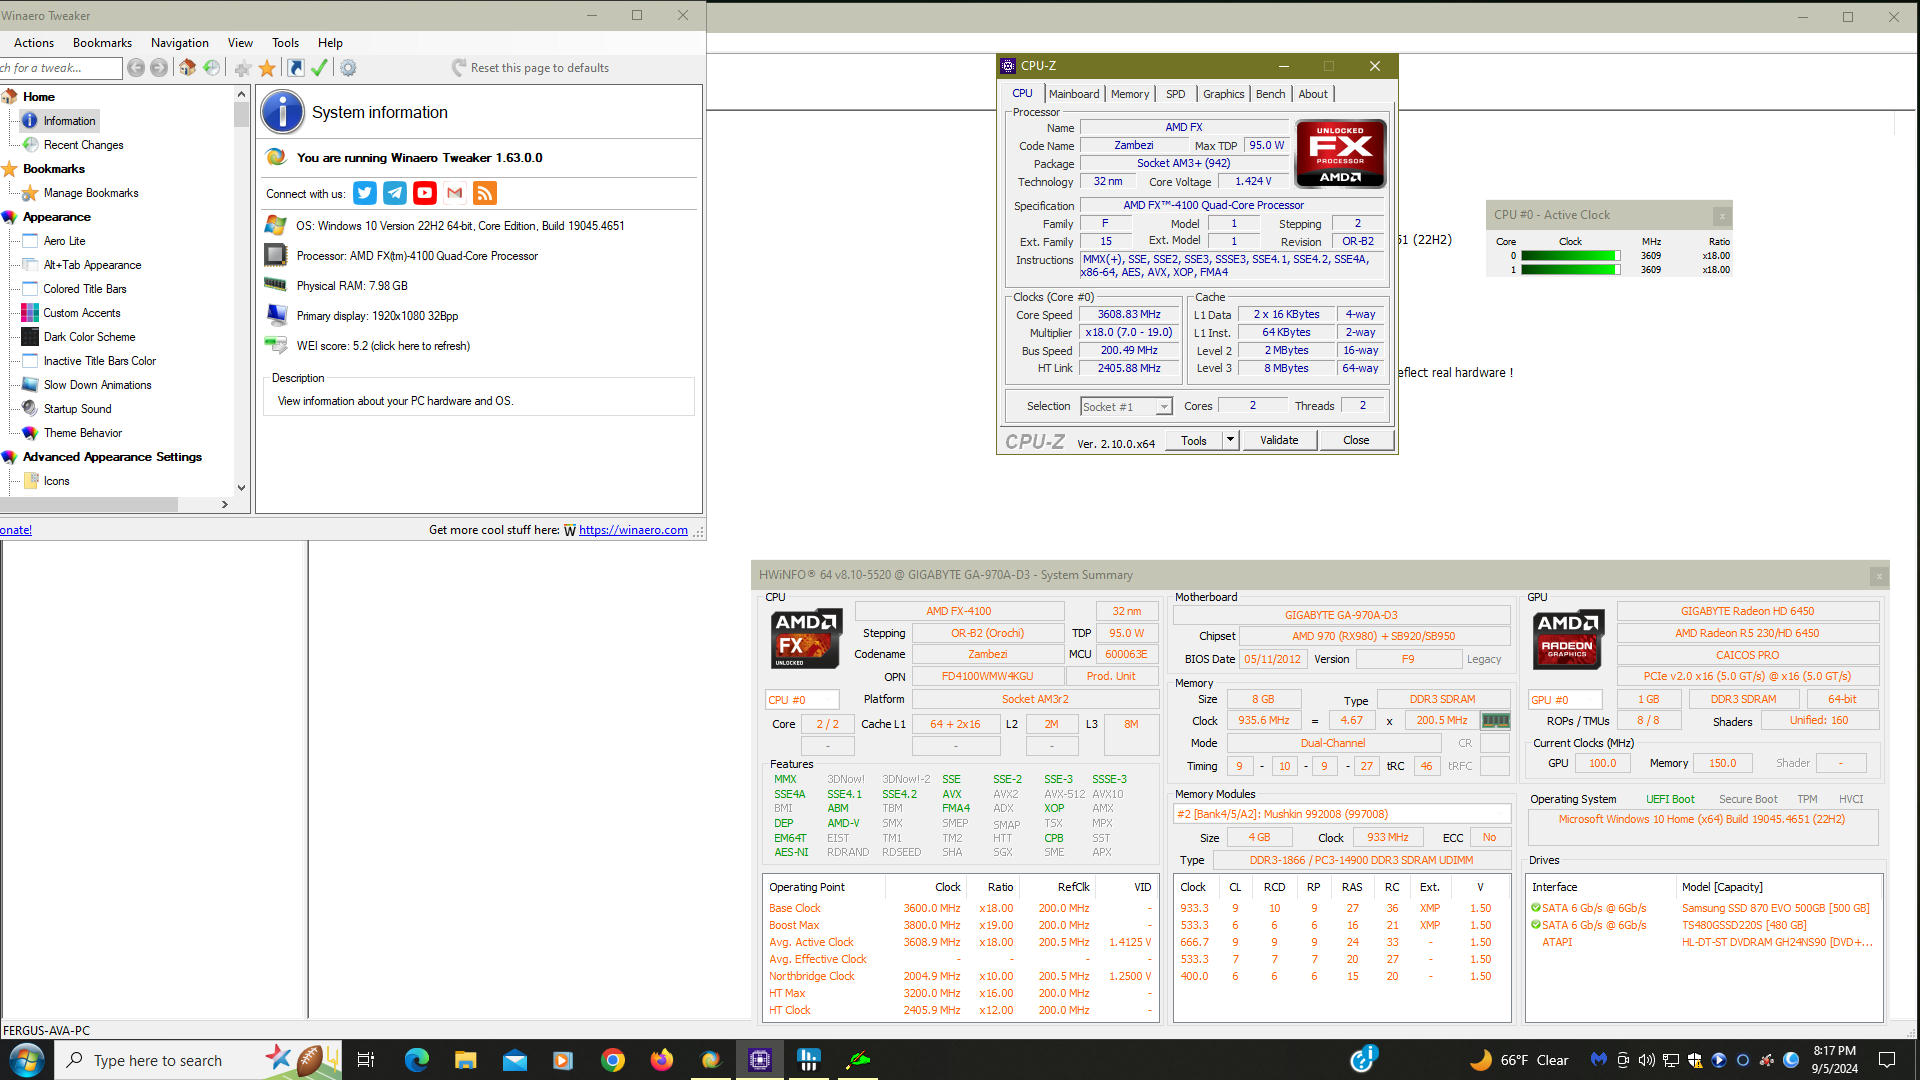Image resolution: width=1920 pixels, height=1080 pixels.
Task: Open Winaero Telegram link icon
Action: (x=395, y=193)
